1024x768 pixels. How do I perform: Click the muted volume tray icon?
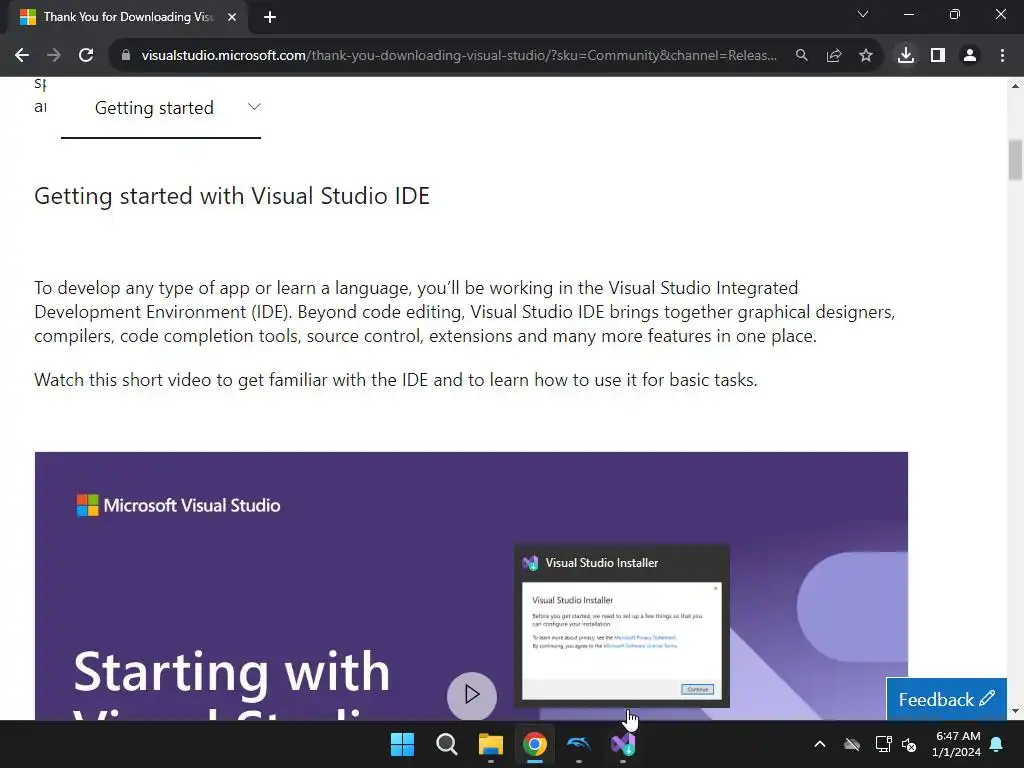[908, 744]
